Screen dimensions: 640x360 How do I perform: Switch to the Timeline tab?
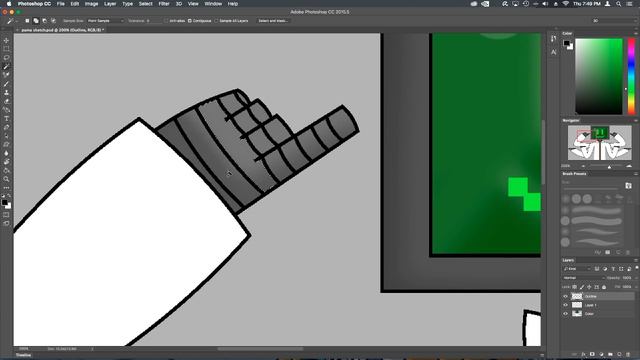pos(23,356)
